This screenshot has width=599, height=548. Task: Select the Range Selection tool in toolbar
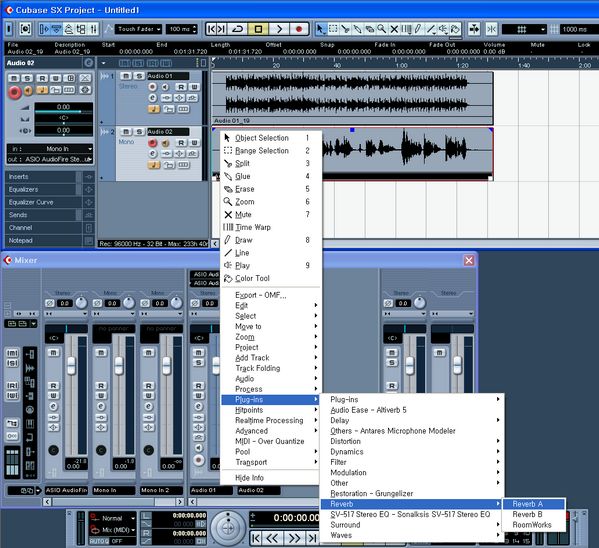coord(333,29)
